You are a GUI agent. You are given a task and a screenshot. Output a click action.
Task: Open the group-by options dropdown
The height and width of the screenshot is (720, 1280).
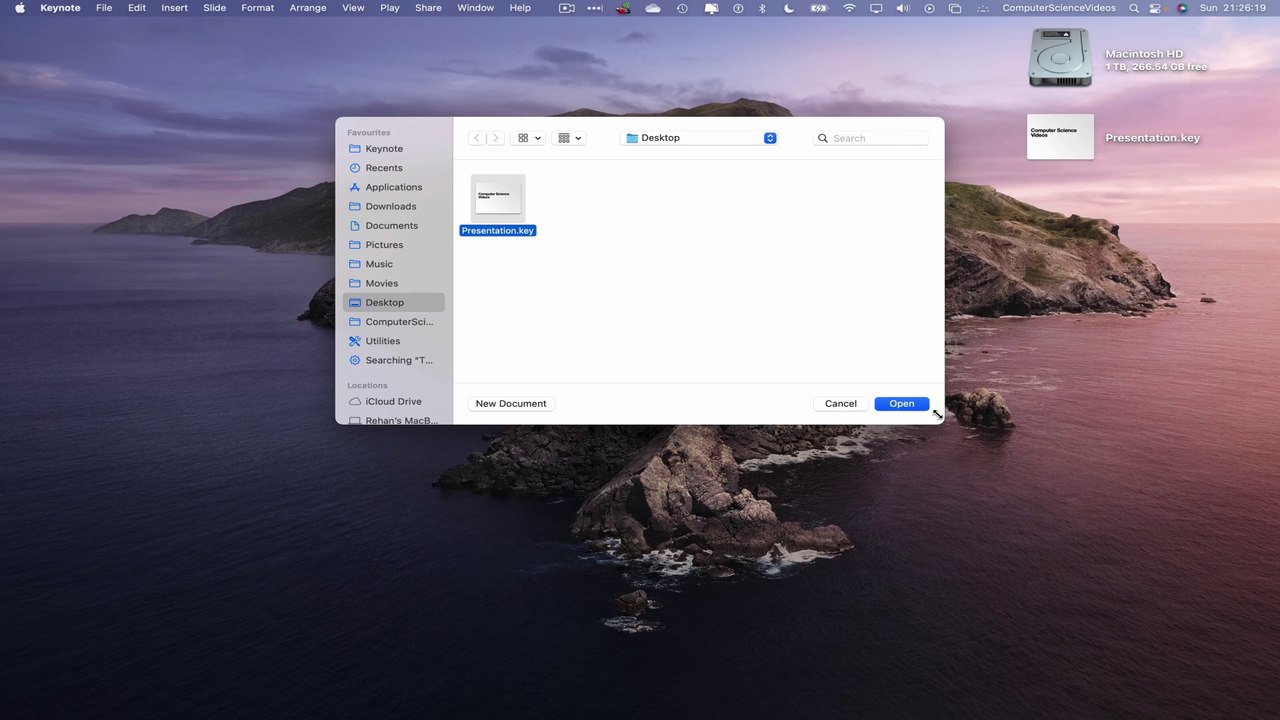(x=569, y=138)
